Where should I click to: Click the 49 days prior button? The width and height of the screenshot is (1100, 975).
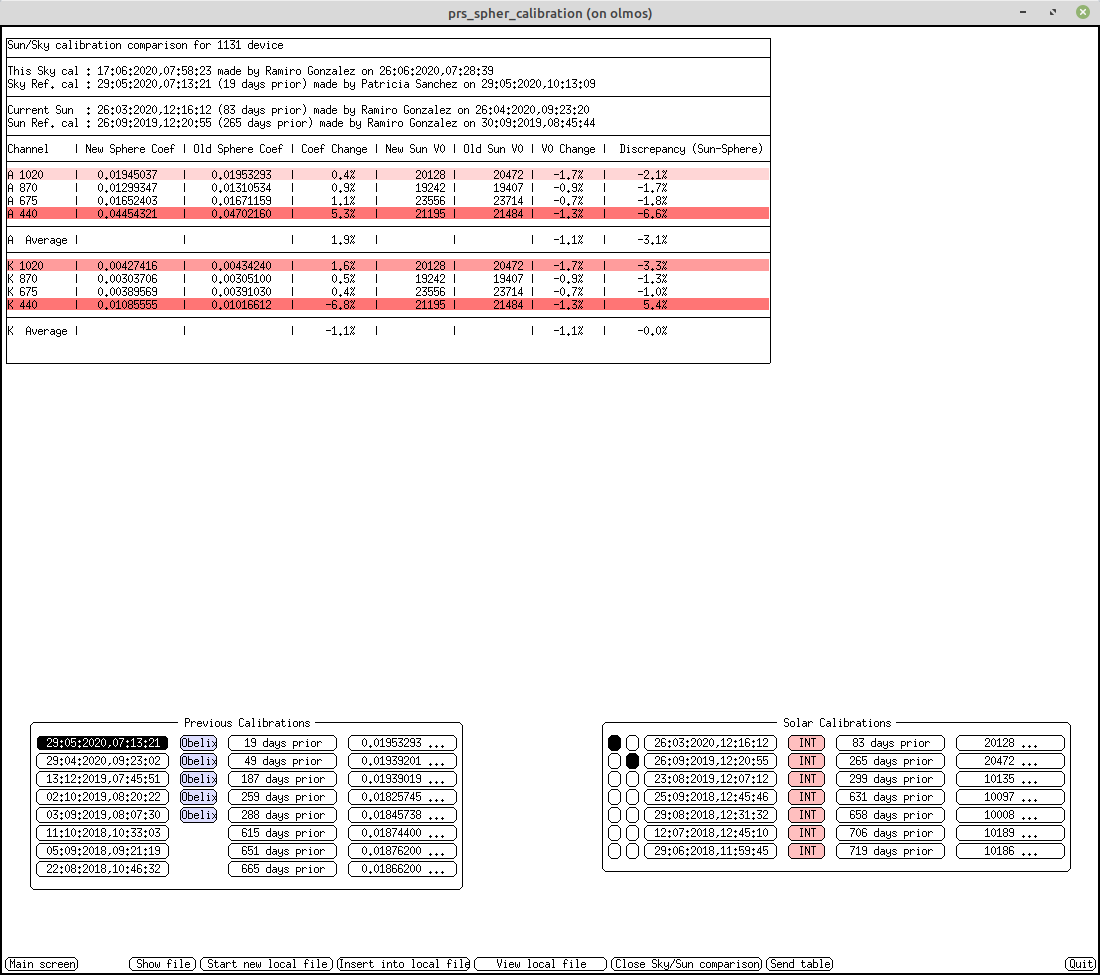point(283,761)
